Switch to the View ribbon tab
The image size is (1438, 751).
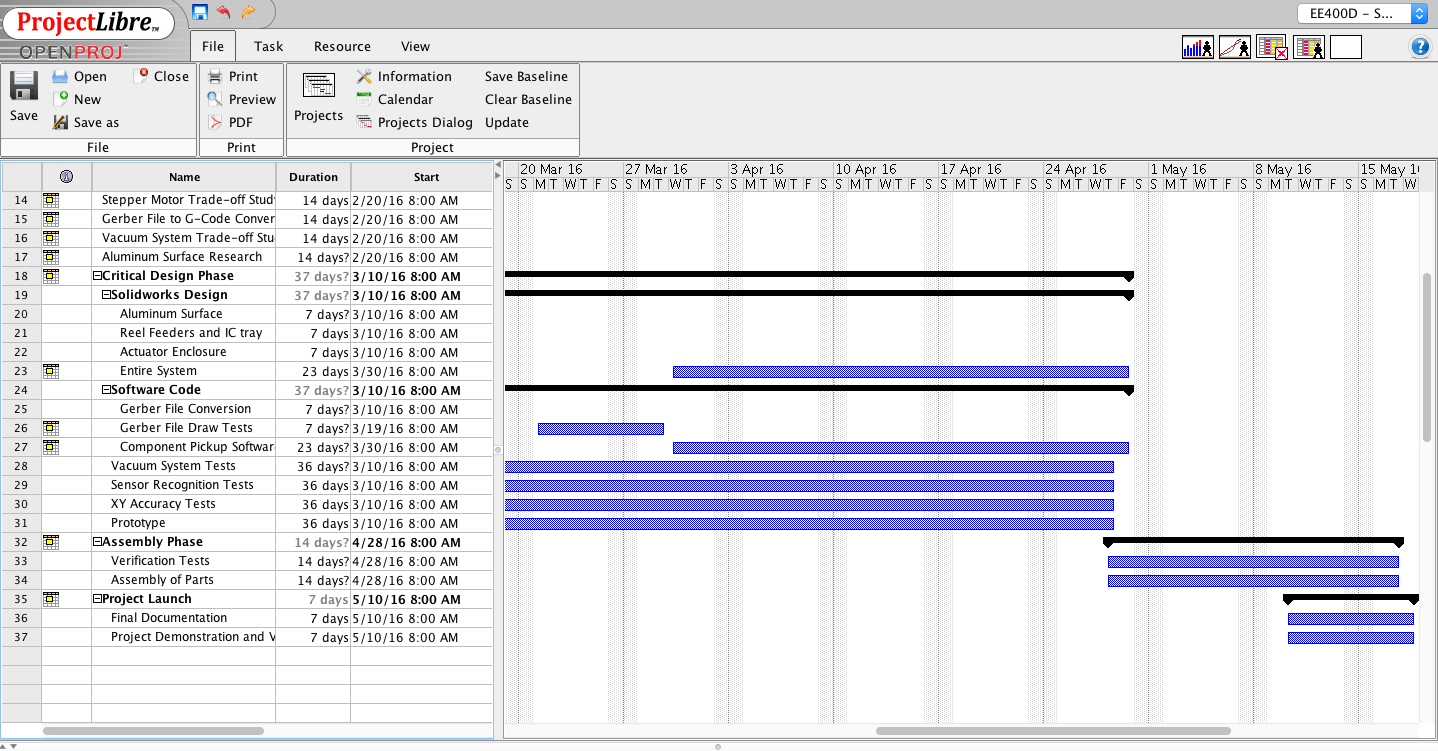coord(415,46)
